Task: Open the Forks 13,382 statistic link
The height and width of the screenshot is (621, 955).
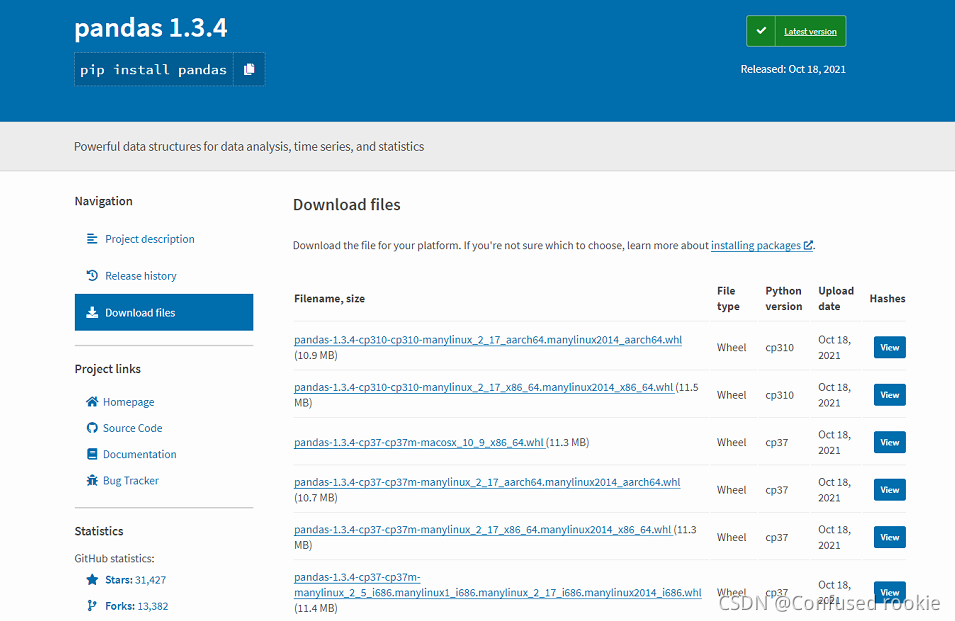Action: [136, 606]
